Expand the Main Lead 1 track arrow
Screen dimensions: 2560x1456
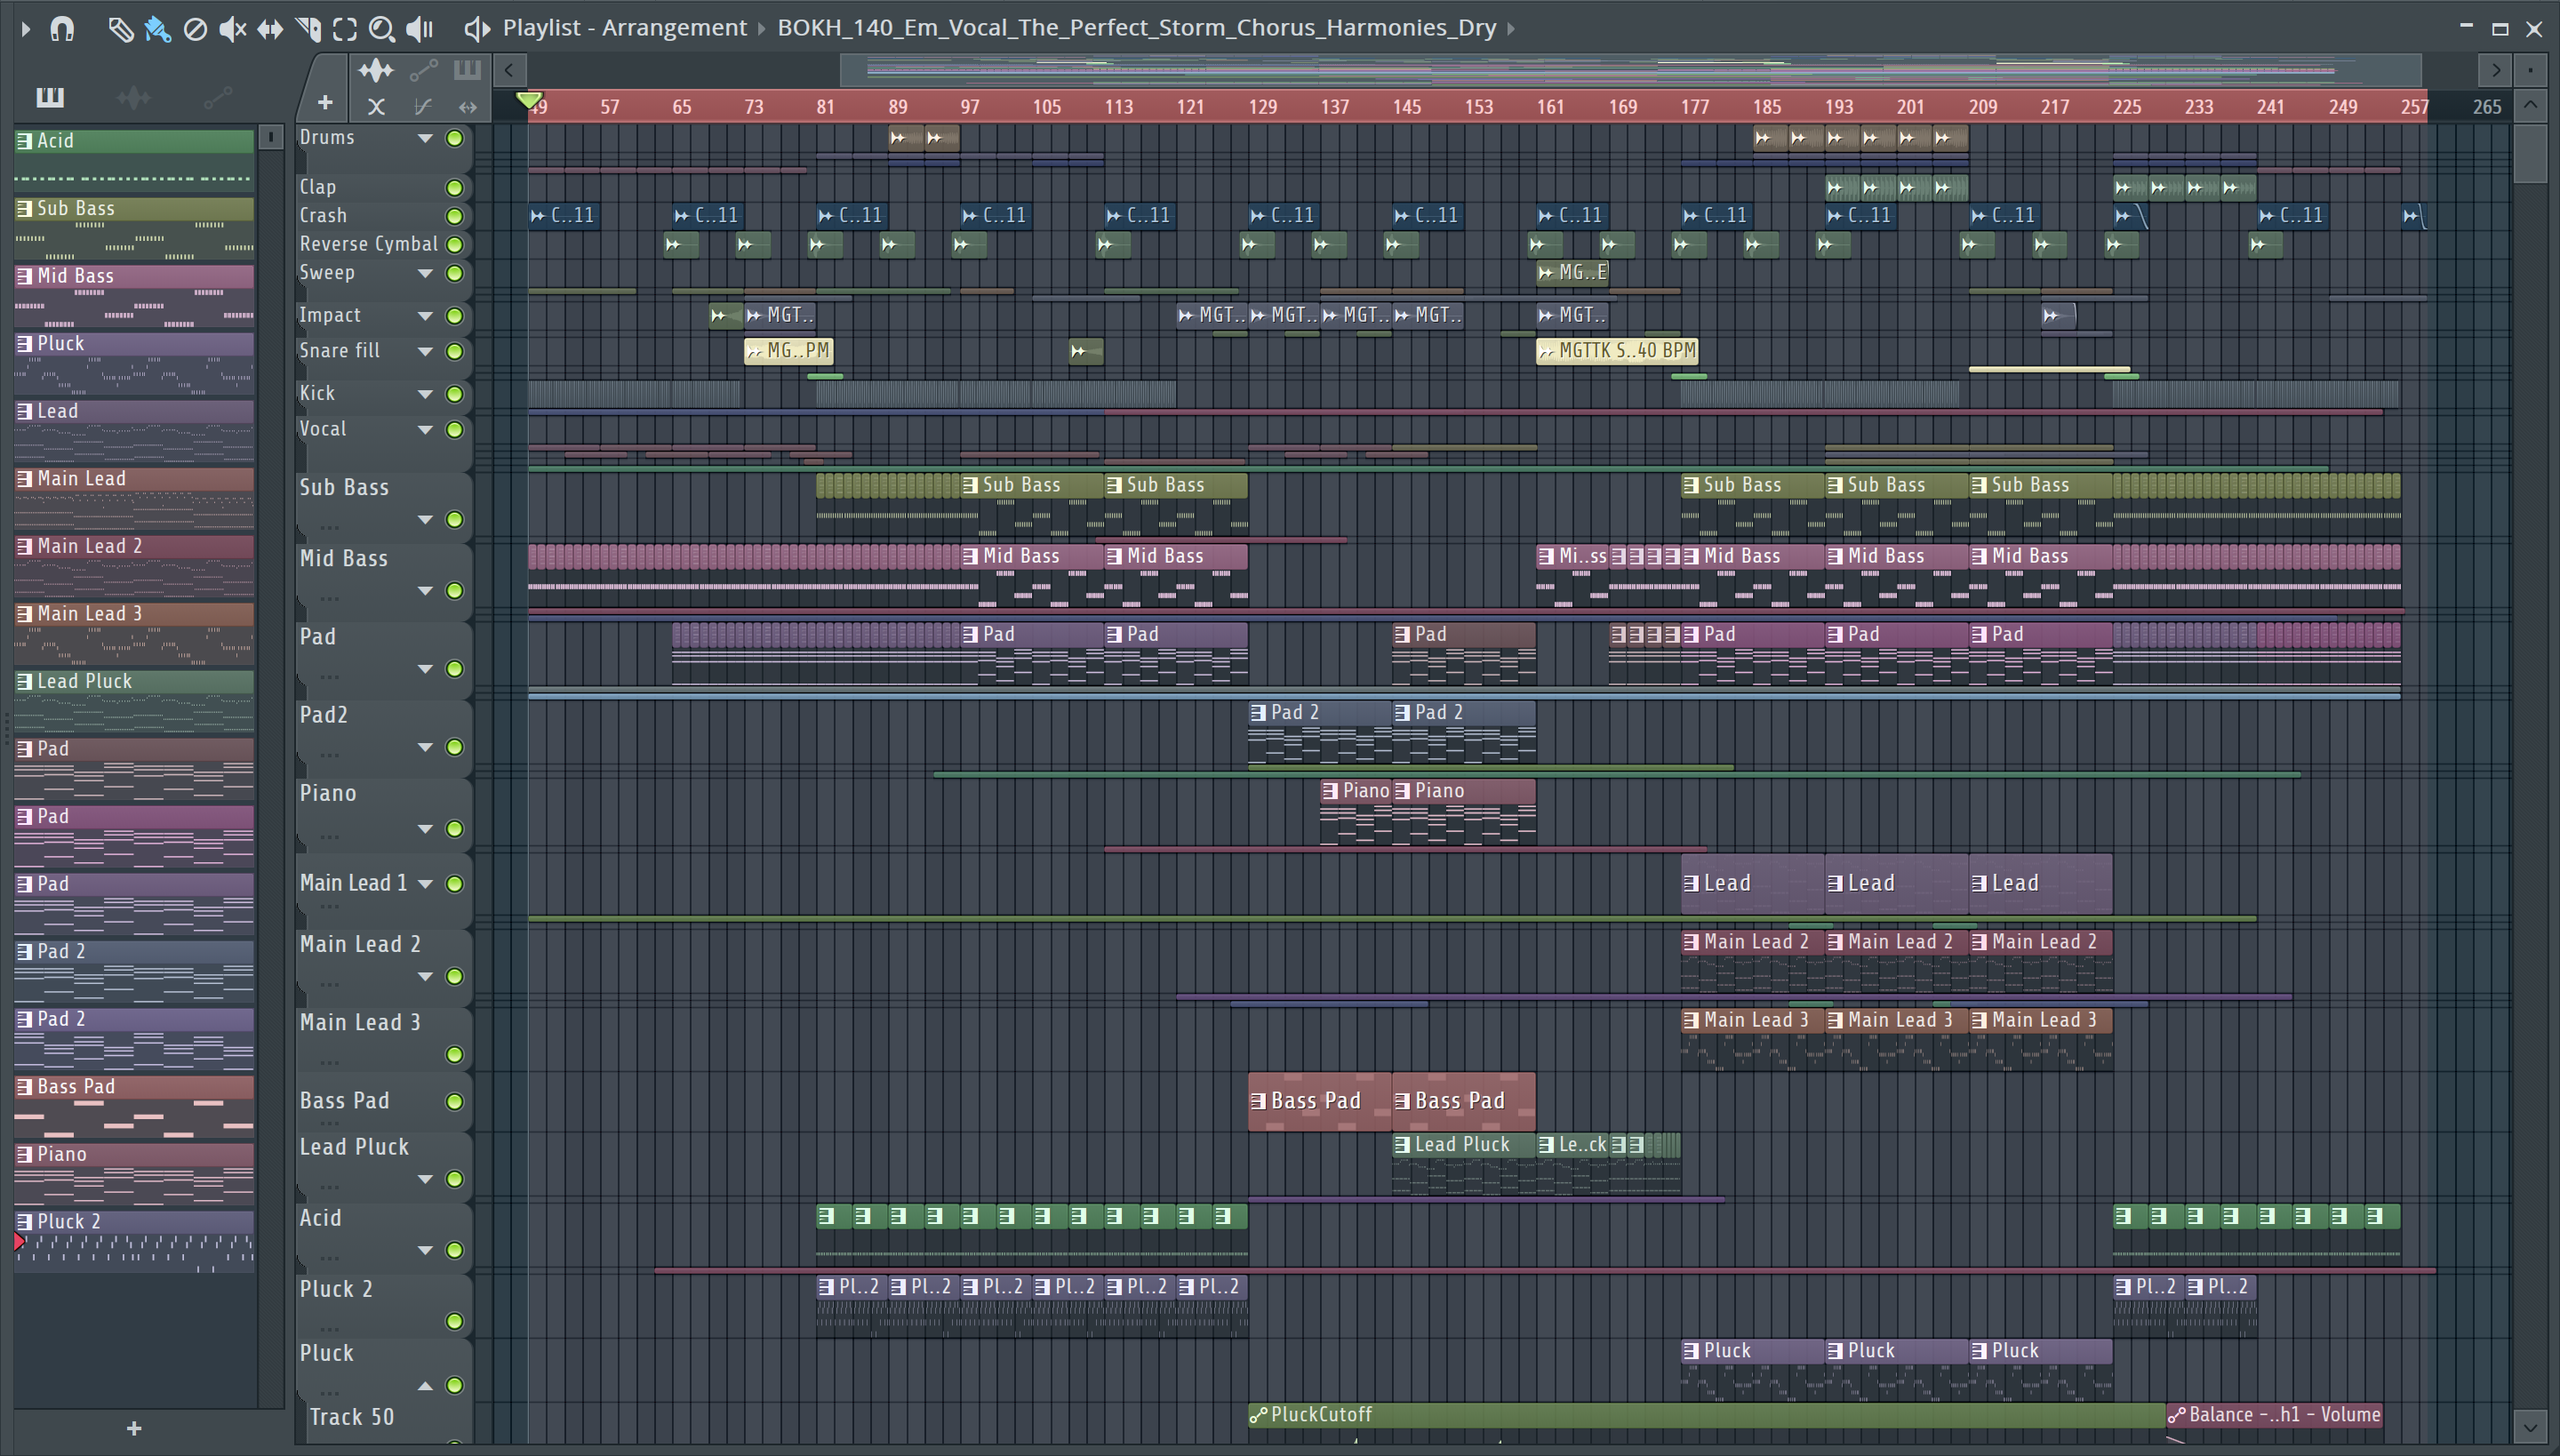(425, 883)
